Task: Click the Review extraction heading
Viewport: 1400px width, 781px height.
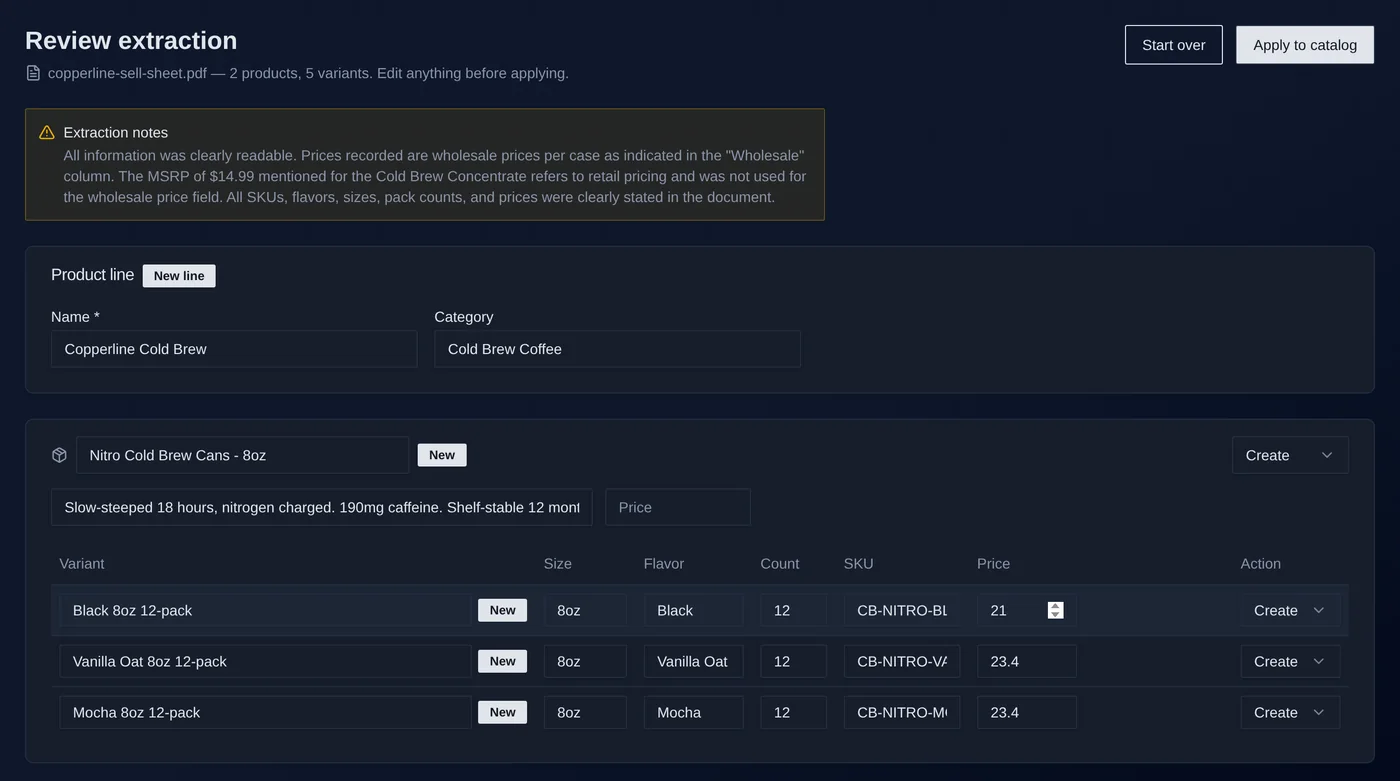Action: click(x=131, y=40)
